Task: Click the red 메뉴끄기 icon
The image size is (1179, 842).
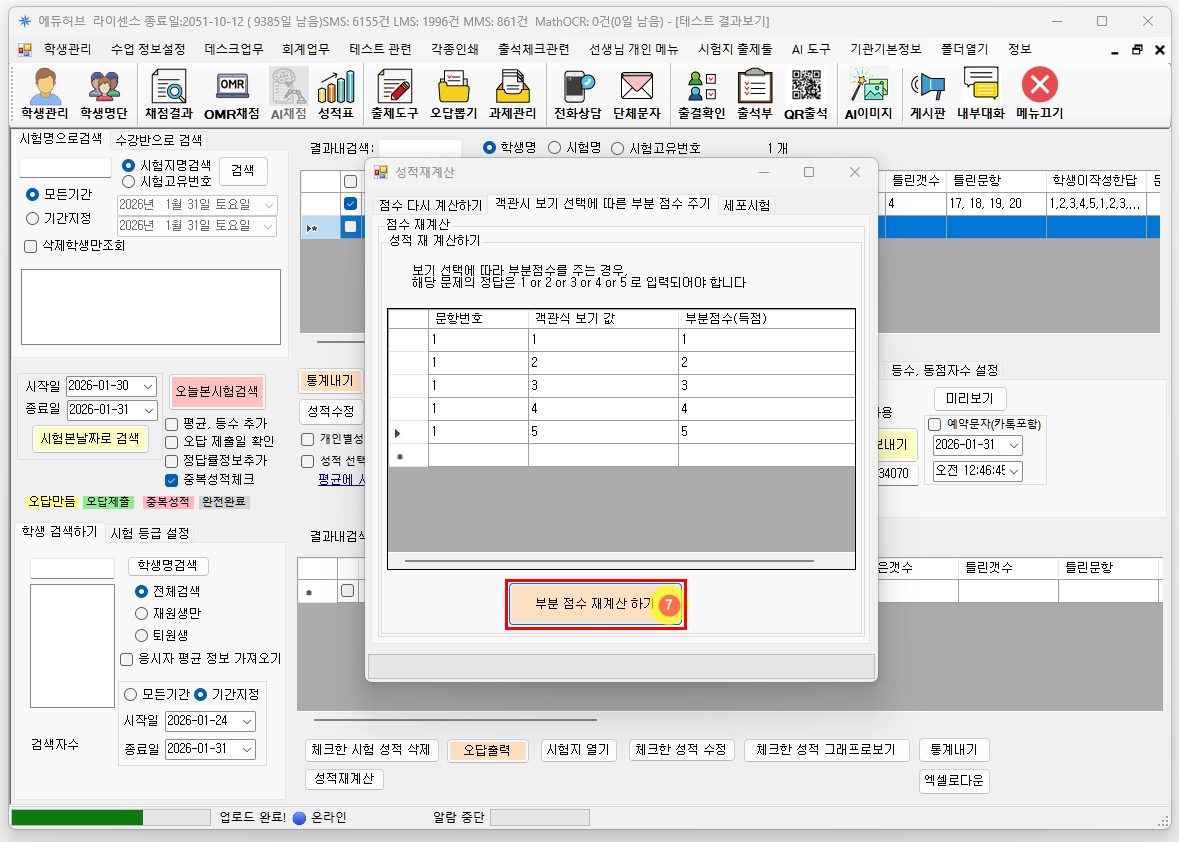Action: point(1039,95)
